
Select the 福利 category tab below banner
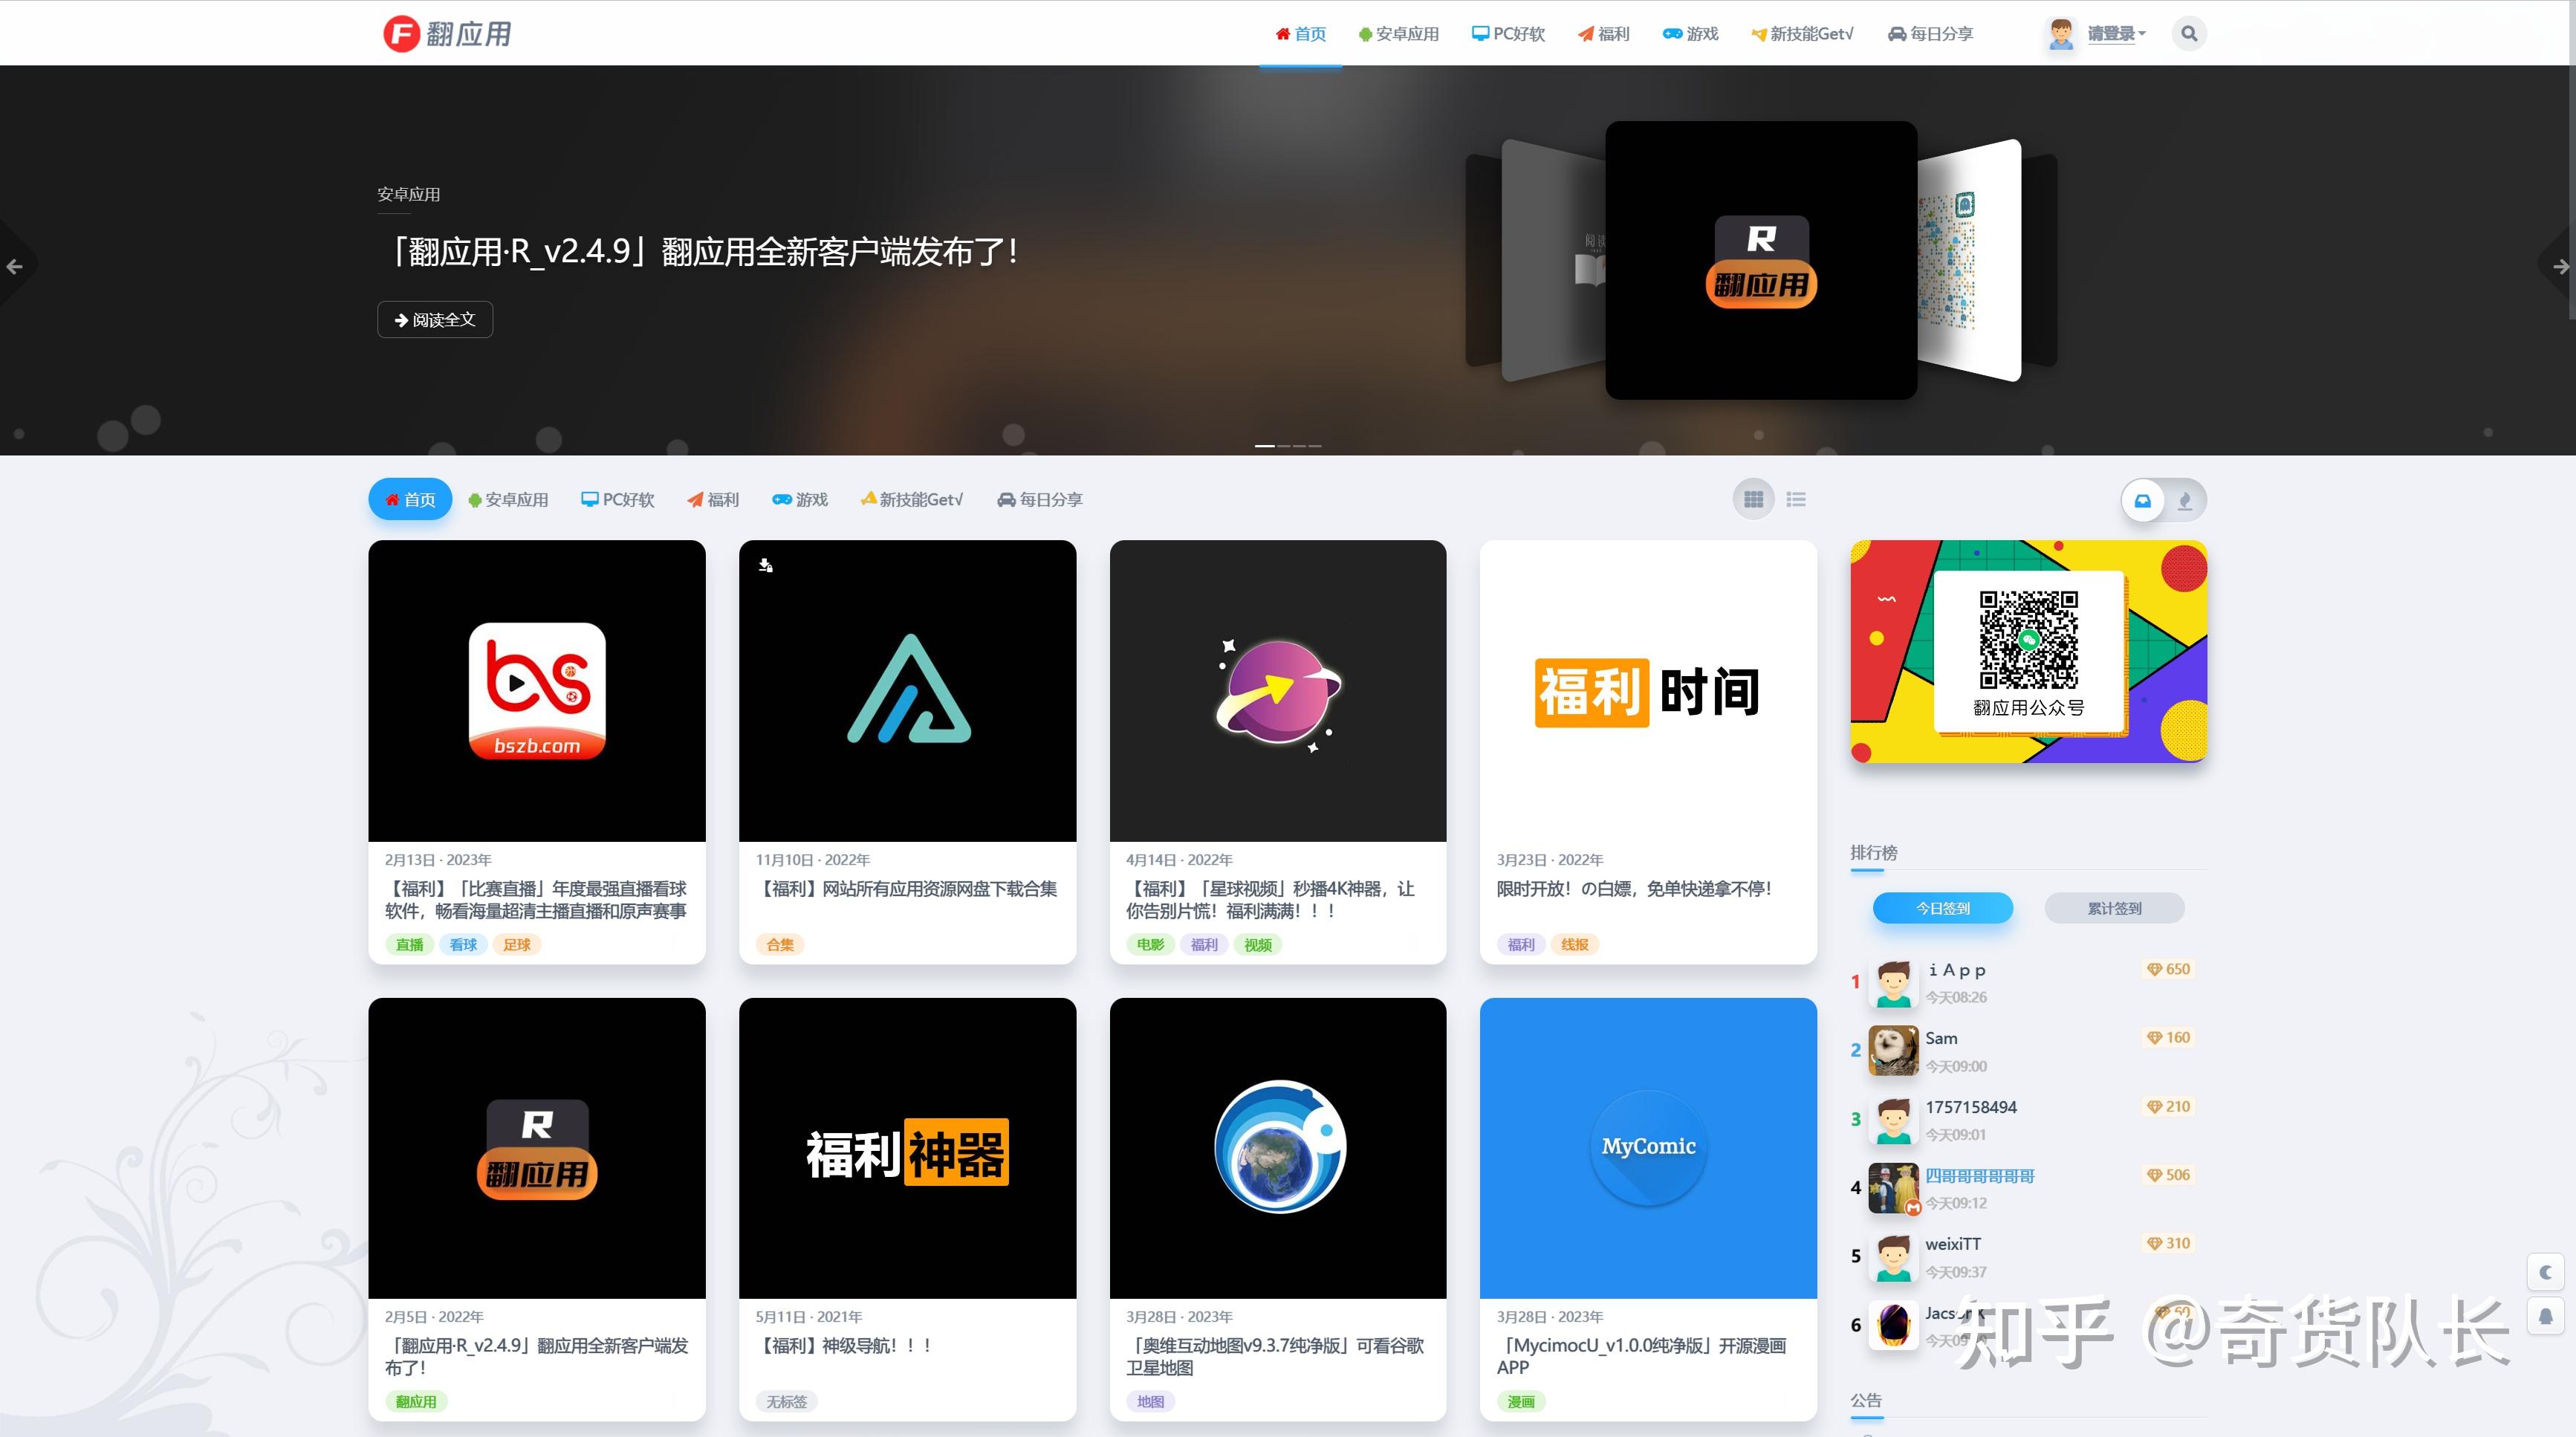click(713, 500)
